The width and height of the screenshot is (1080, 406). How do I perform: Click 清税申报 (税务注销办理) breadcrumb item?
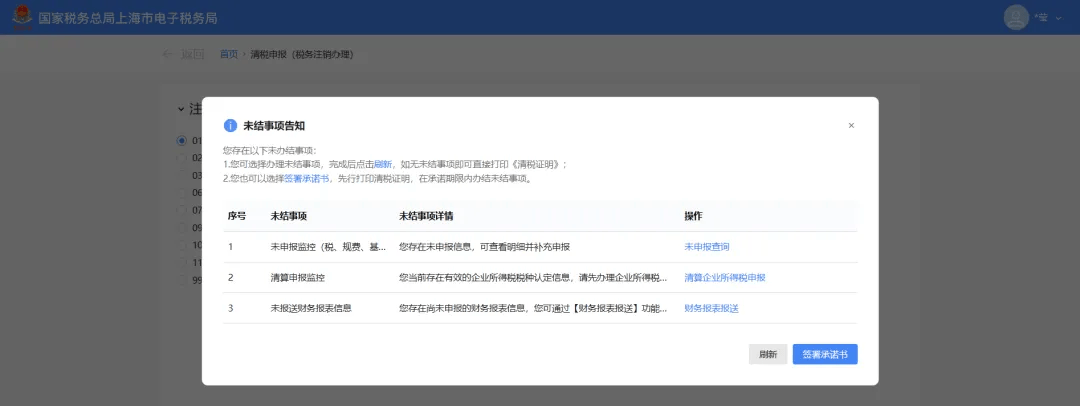[302, 54]
